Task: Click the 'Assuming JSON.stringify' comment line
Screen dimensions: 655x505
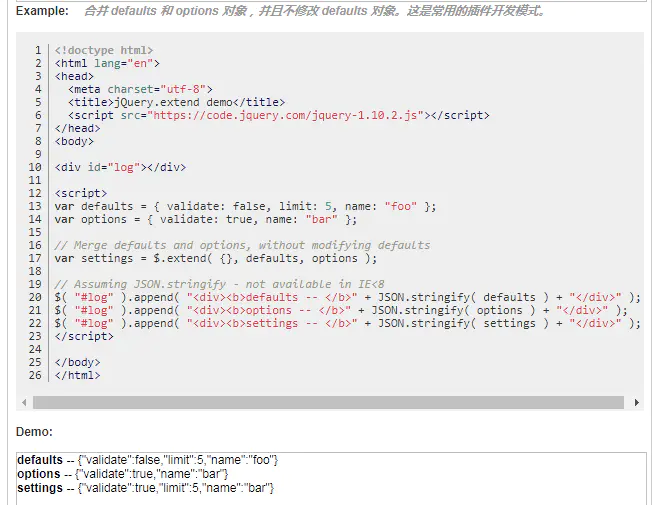Action: 219,284
